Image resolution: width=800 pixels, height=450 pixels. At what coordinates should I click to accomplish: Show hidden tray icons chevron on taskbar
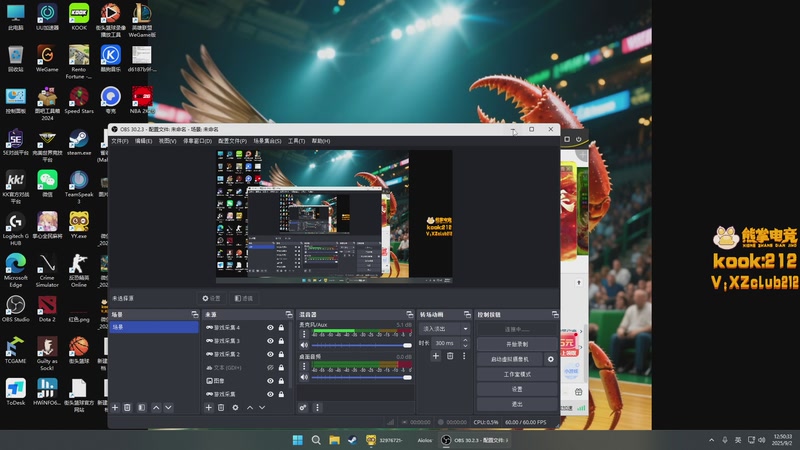[711, 440]
